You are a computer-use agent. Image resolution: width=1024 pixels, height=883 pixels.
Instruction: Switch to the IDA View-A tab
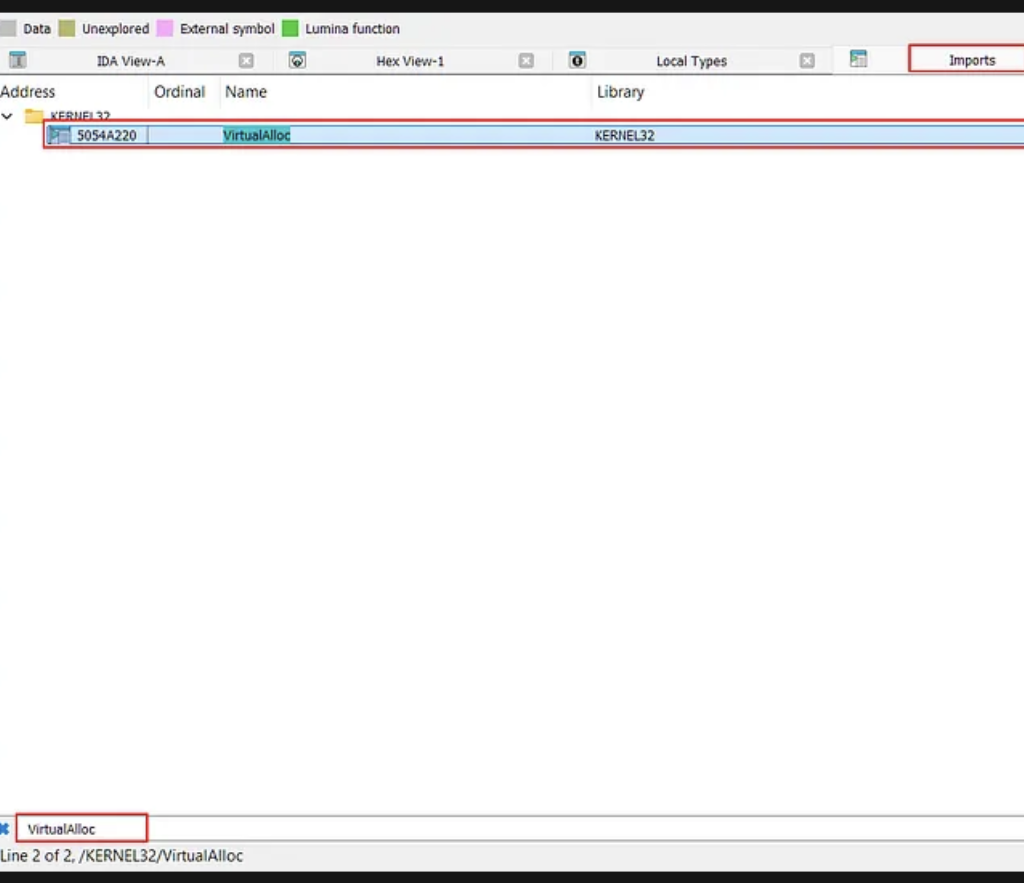tap(130, 61)
